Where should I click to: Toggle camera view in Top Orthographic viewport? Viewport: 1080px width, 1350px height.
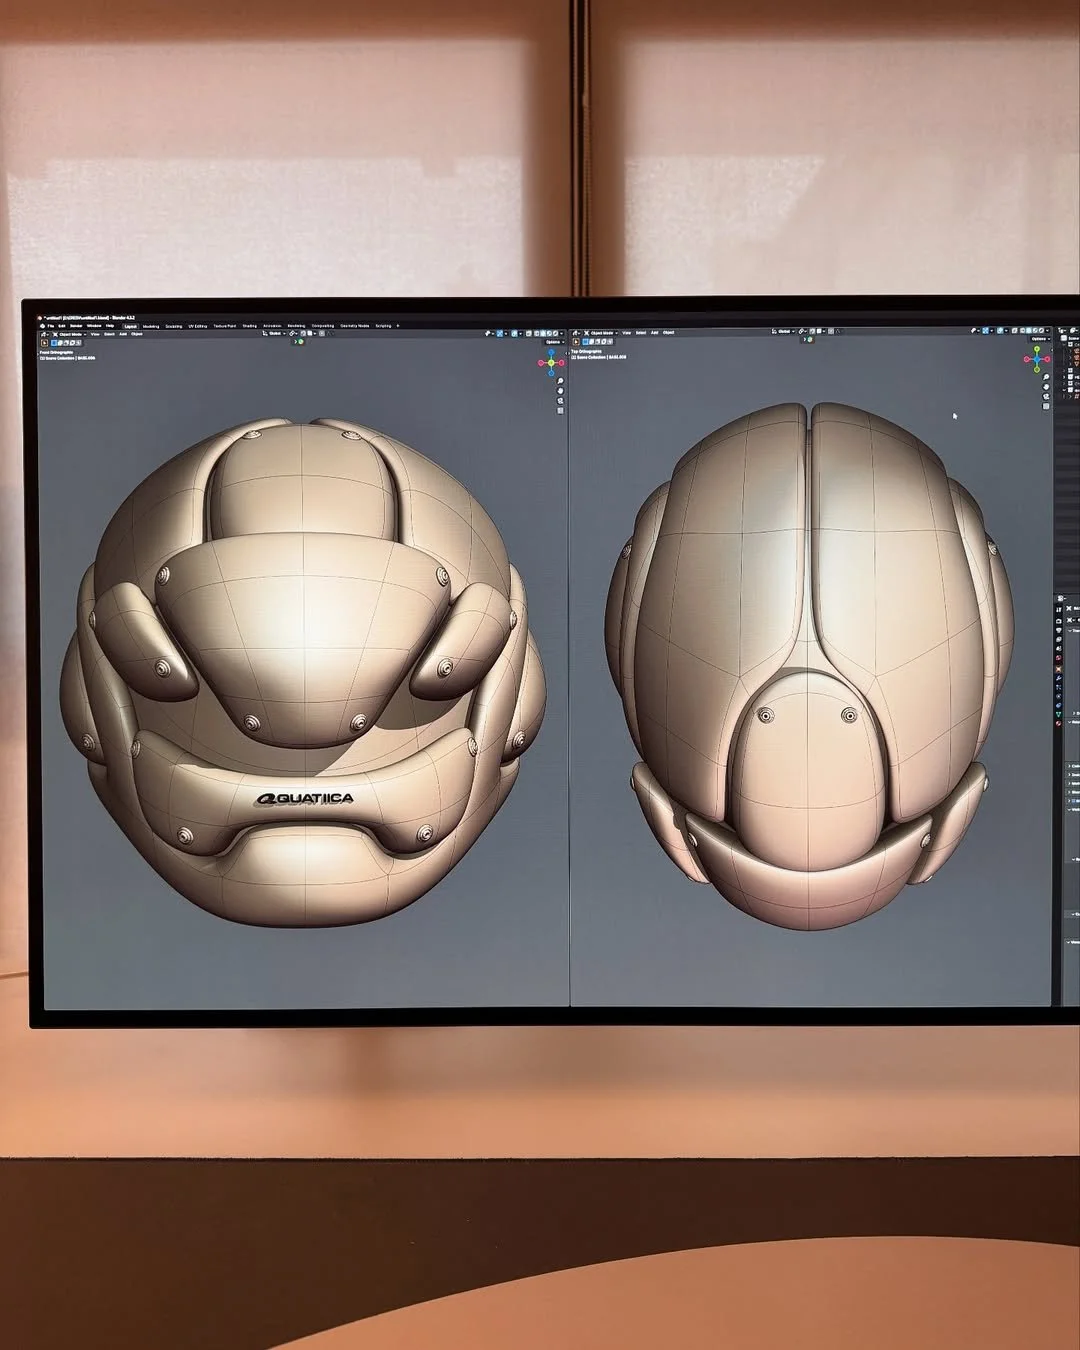coord(1046,396)
